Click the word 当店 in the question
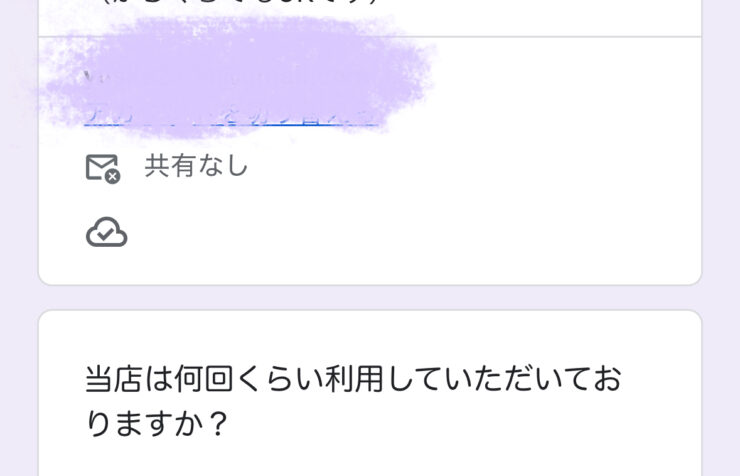 click(x=113, y=379)
